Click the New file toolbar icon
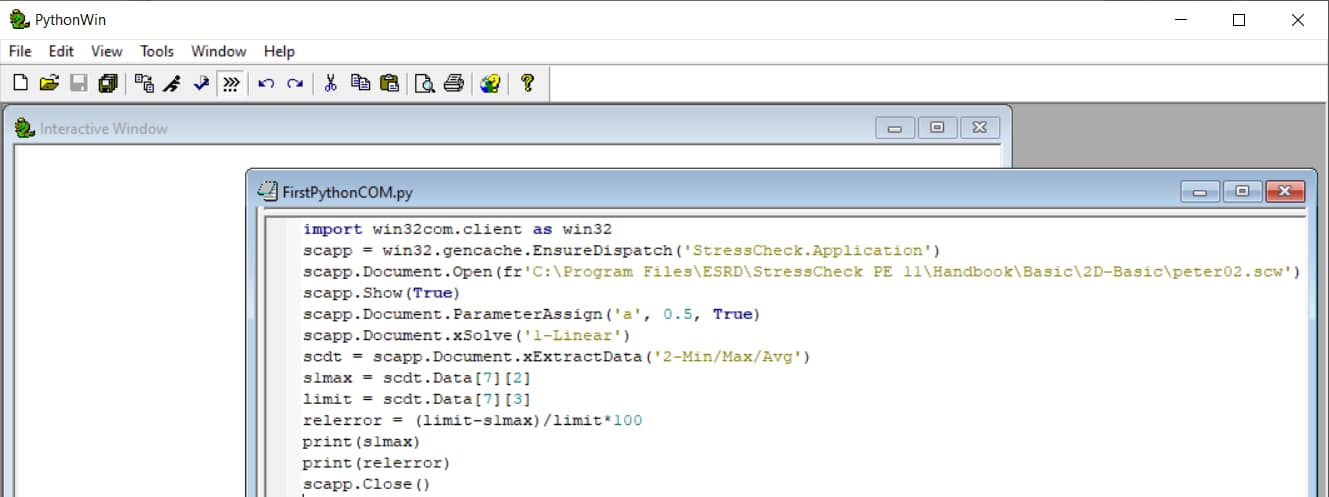The width and height of the screenshot is (1329, 497). click(20, 84)
